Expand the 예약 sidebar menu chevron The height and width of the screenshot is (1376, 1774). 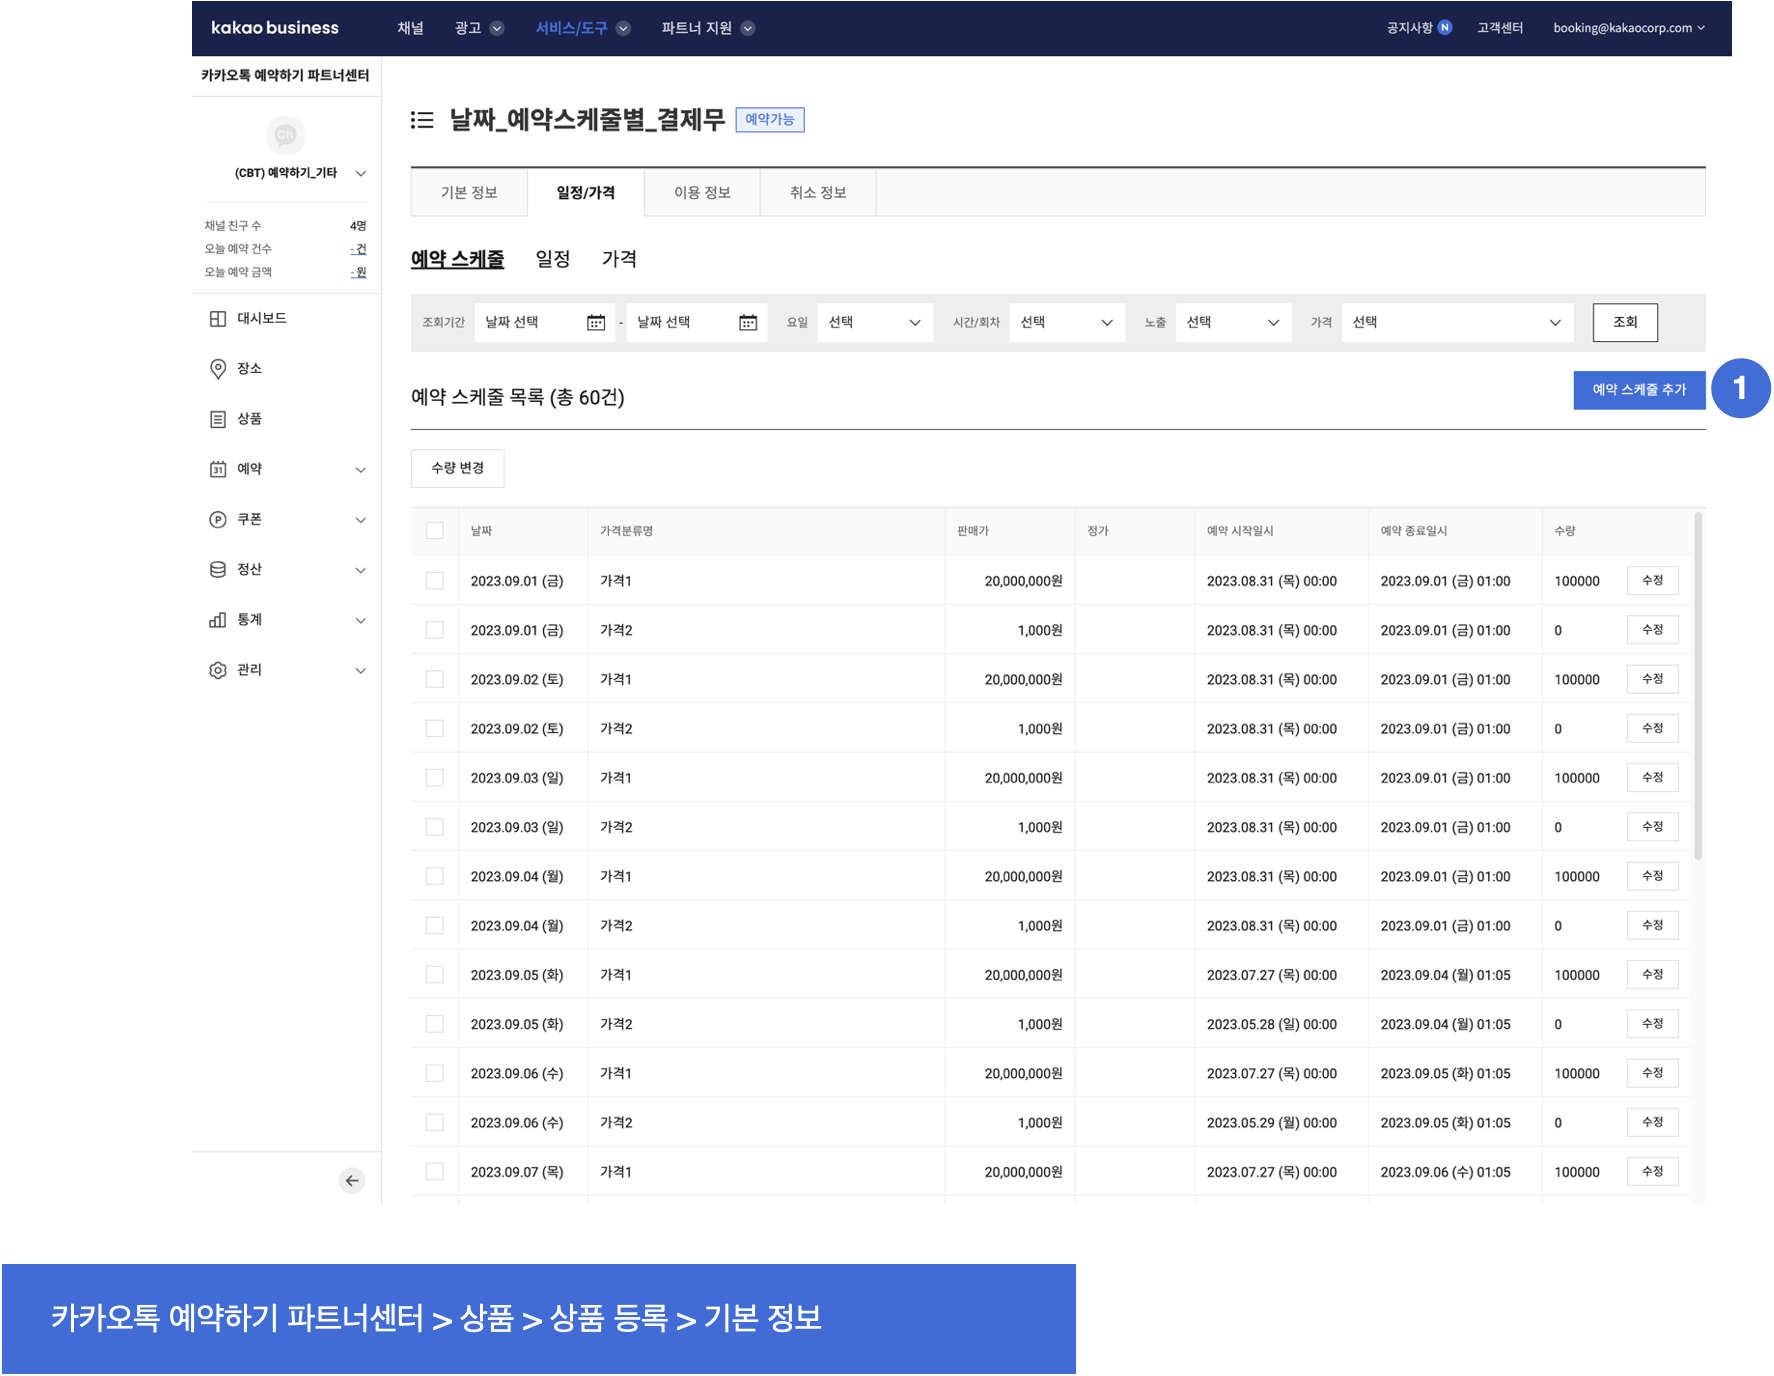click(x=361, y=470)
